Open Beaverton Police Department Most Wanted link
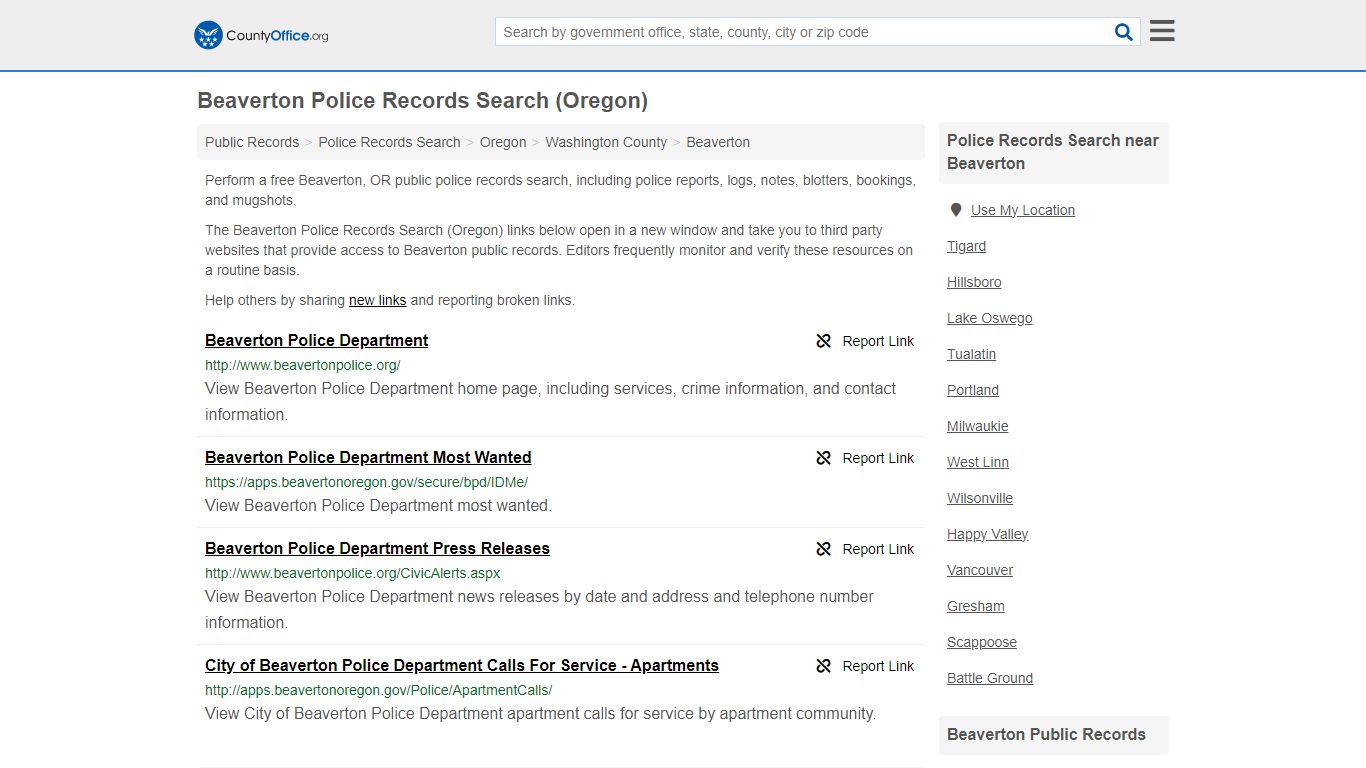Image resolution: width=1366 pixels, height=768 pixels. 368,457
